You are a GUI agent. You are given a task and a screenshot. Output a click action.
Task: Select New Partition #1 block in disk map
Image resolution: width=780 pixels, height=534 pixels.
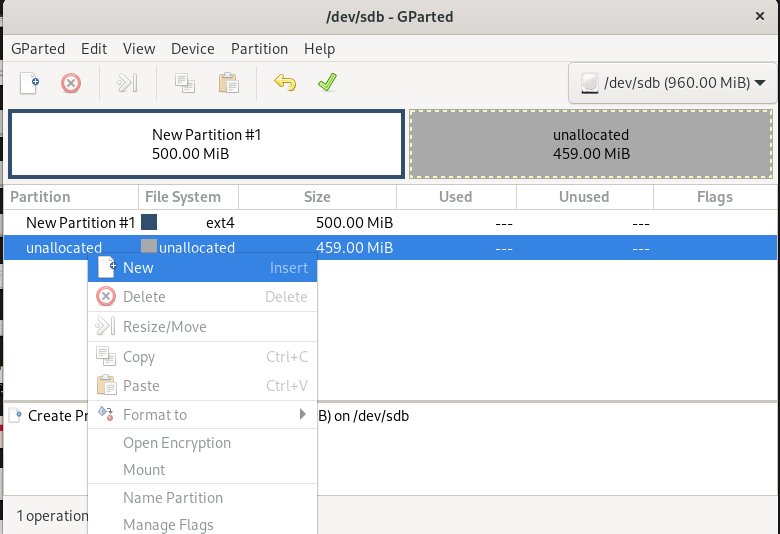(x=205, y=144)
